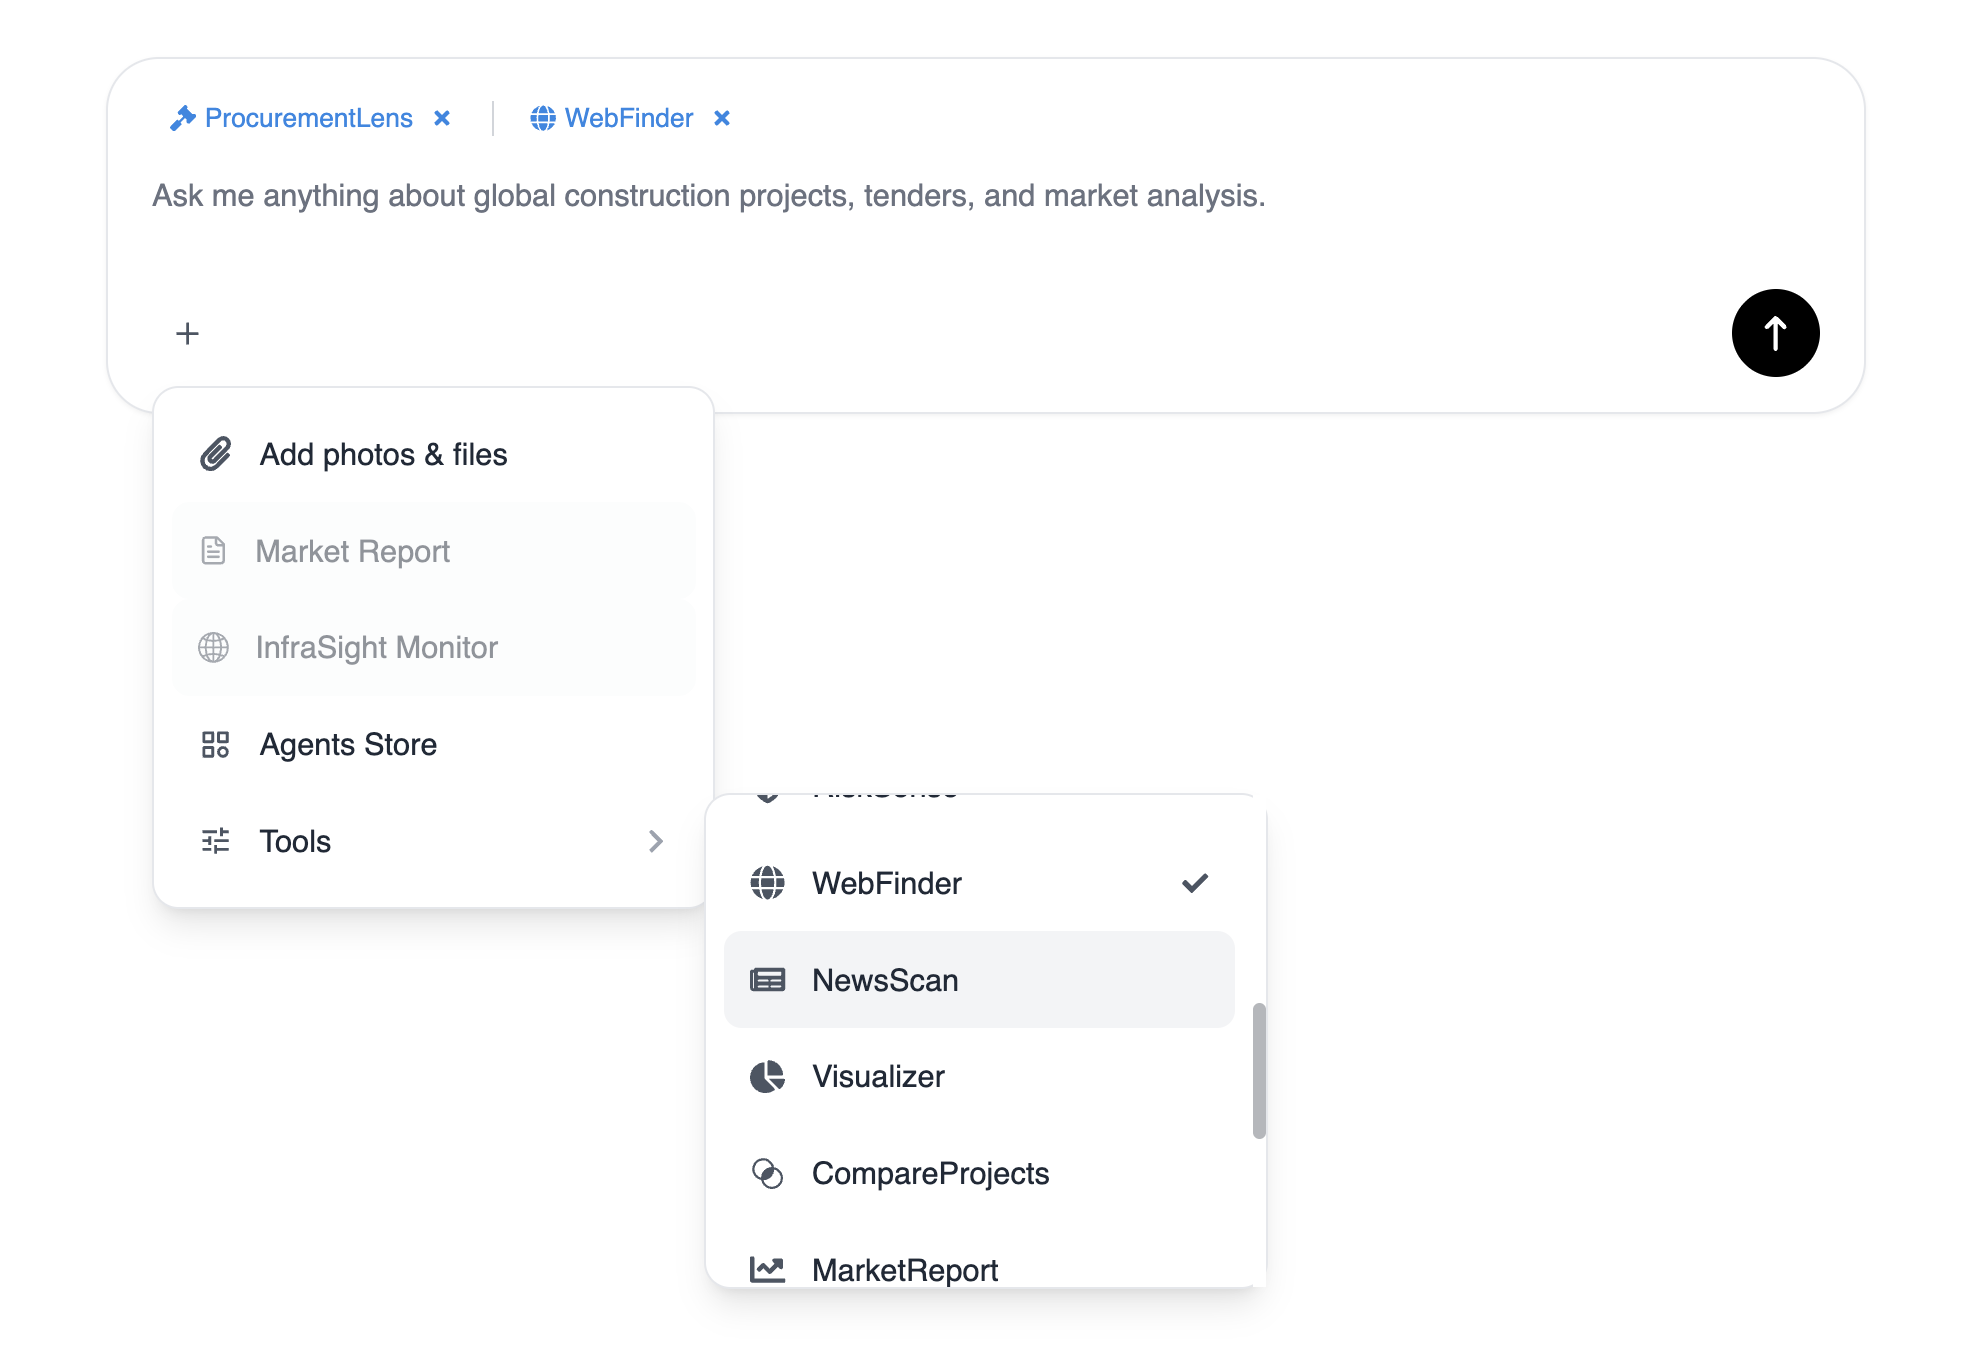The image size is (1974, 1350).
Task: Click the WebFinder globe icon in tag
Action: coord(543,118)
